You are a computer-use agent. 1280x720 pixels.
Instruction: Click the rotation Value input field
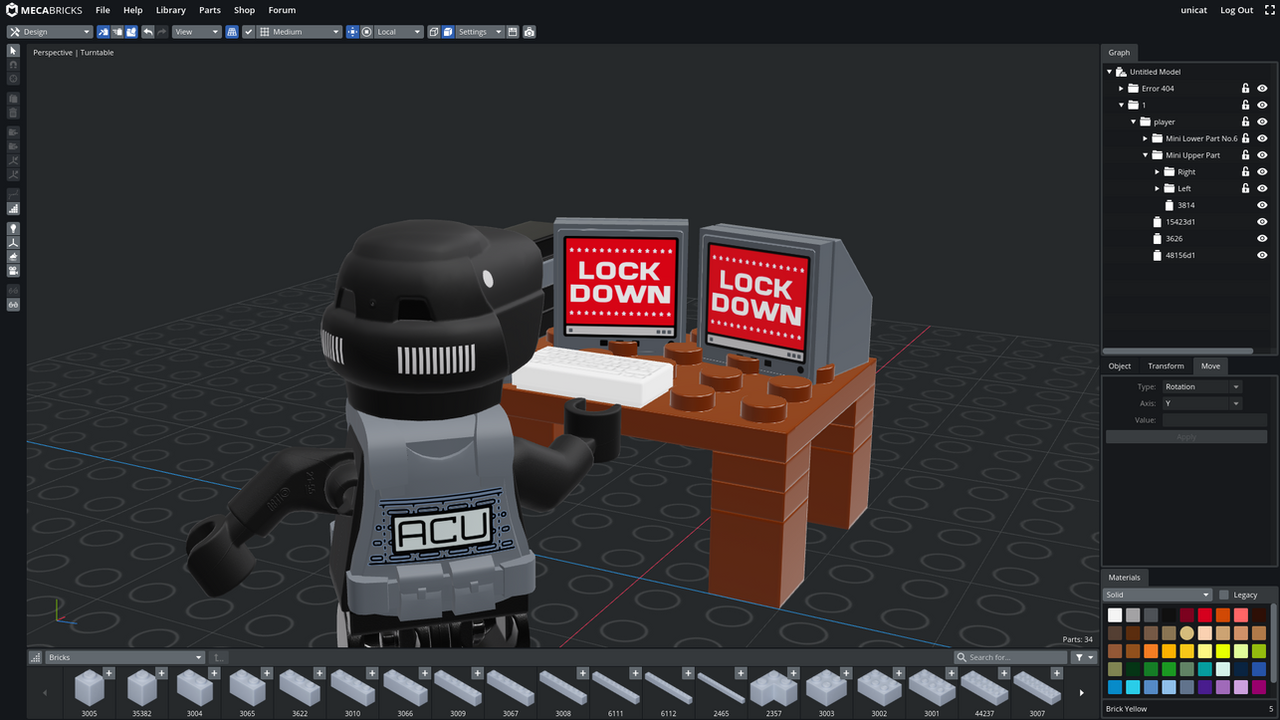click(x=1214, y=421)
